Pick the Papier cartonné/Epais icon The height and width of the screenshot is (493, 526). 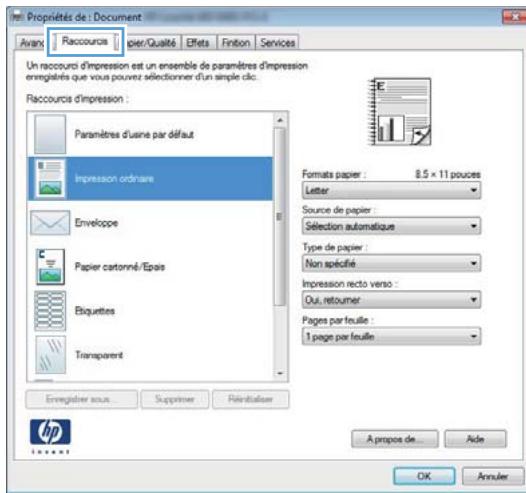(x=50, y=267)
